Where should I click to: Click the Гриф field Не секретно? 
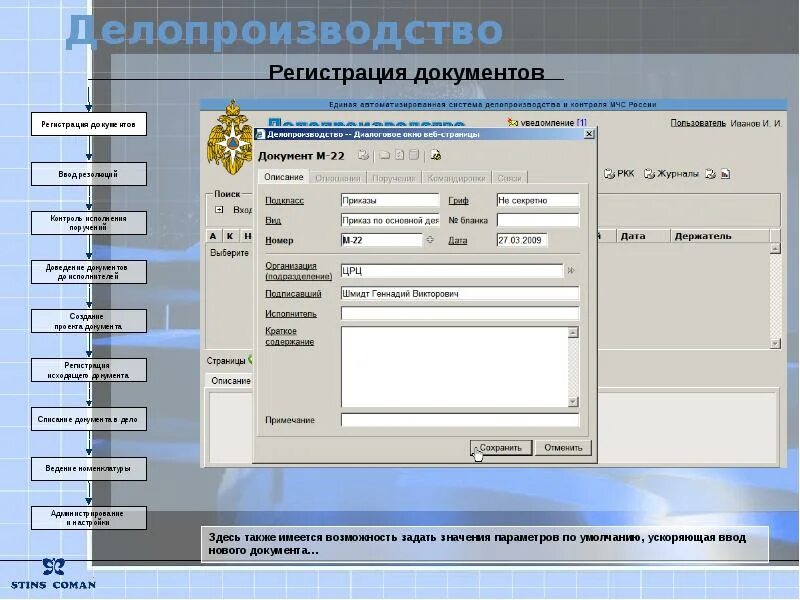[x=538, y=200]
